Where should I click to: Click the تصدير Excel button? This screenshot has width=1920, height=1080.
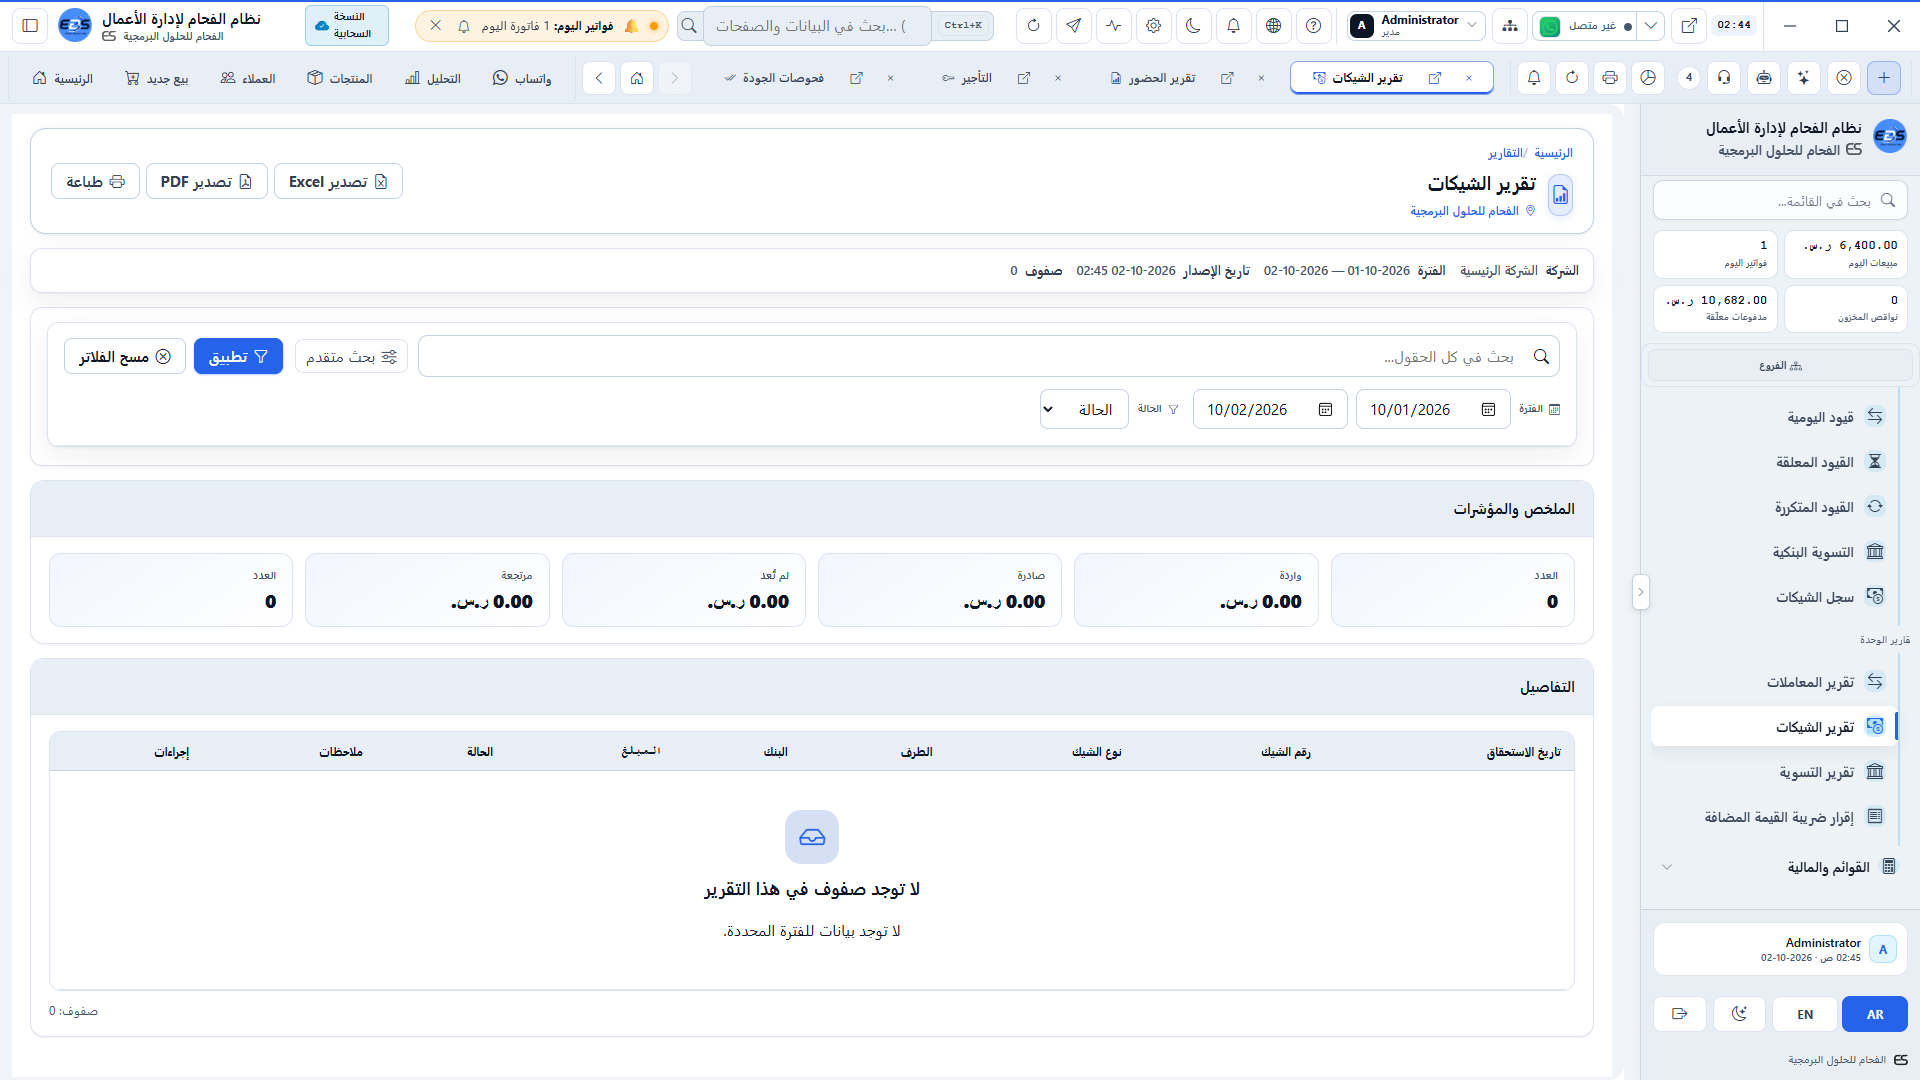click(x=338, y=181)
